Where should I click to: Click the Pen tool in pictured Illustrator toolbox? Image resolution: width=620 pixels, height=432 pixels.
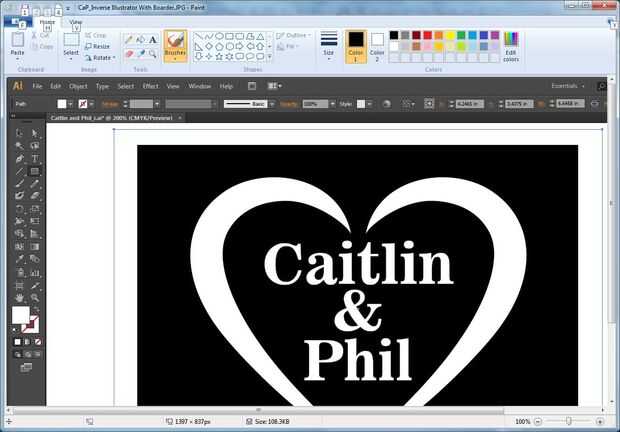(x=19, y=159)
